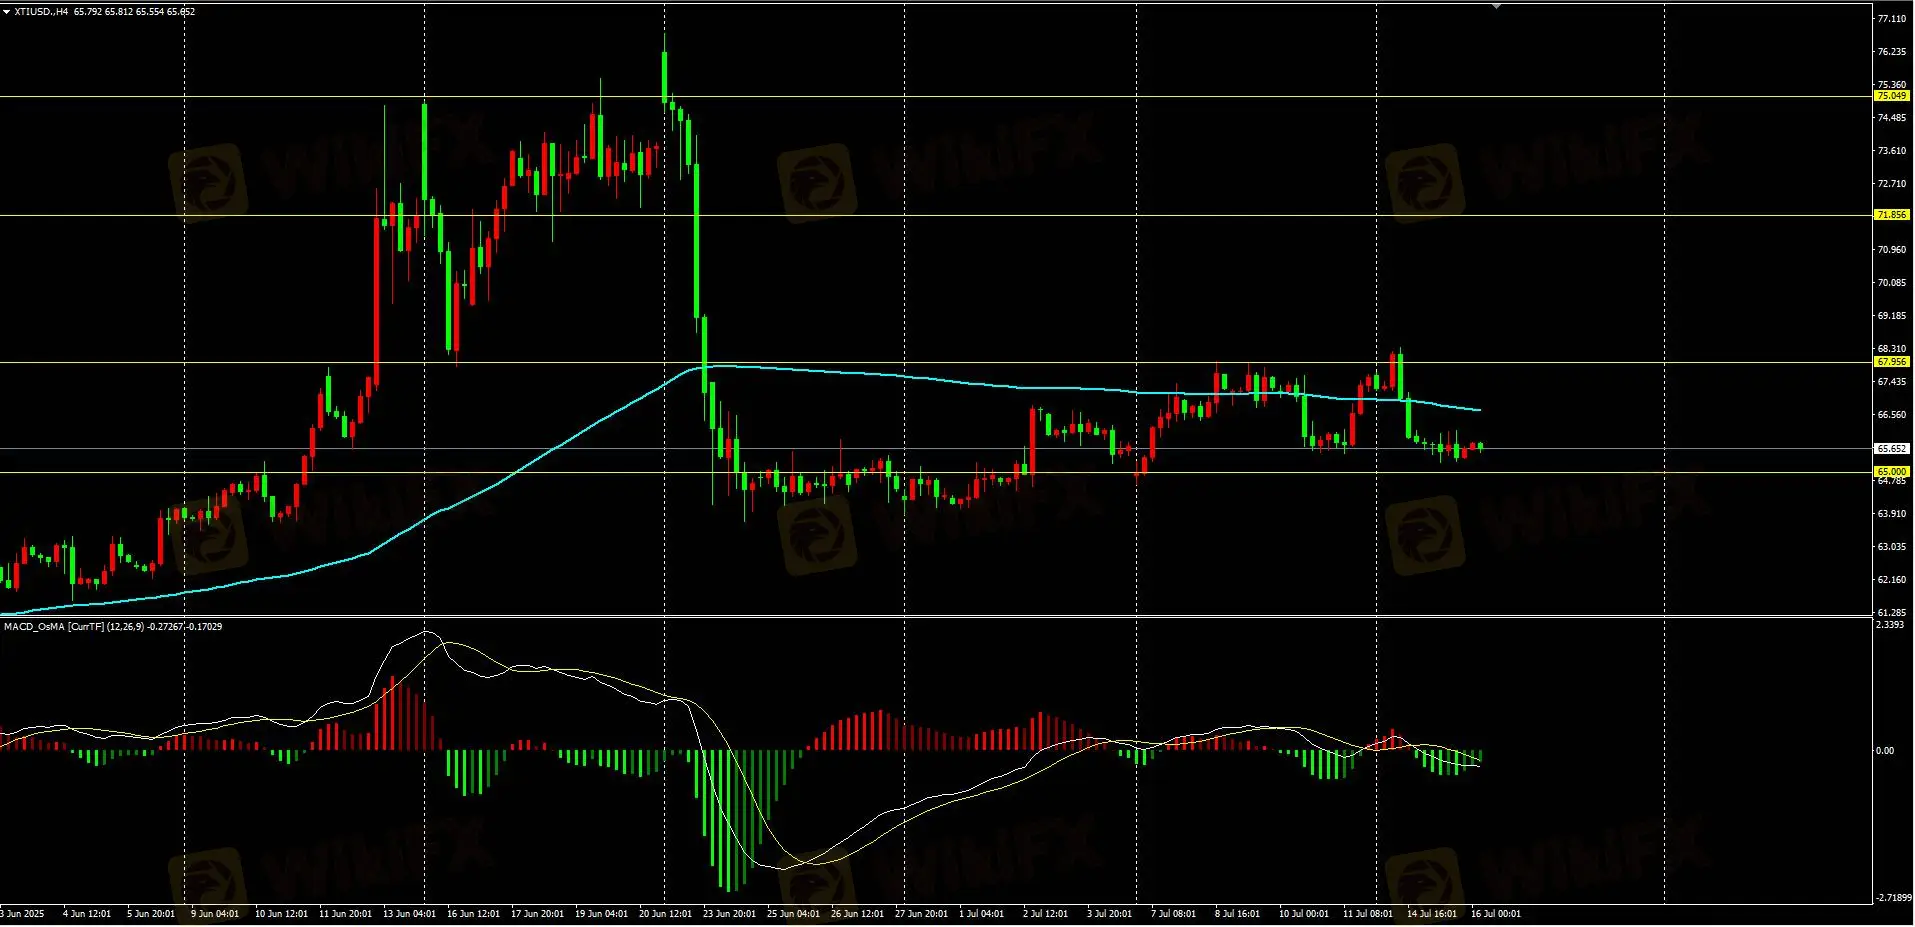Select the 65.000 yellow price label
The image size is (1915, 927).
click(1891, 472)
